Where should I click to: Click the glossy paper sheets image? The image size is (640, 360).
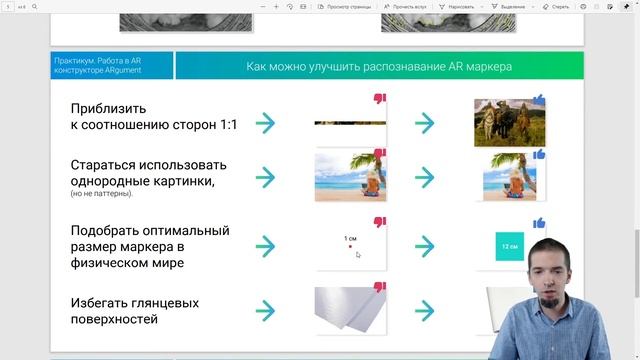click(350, 310)
